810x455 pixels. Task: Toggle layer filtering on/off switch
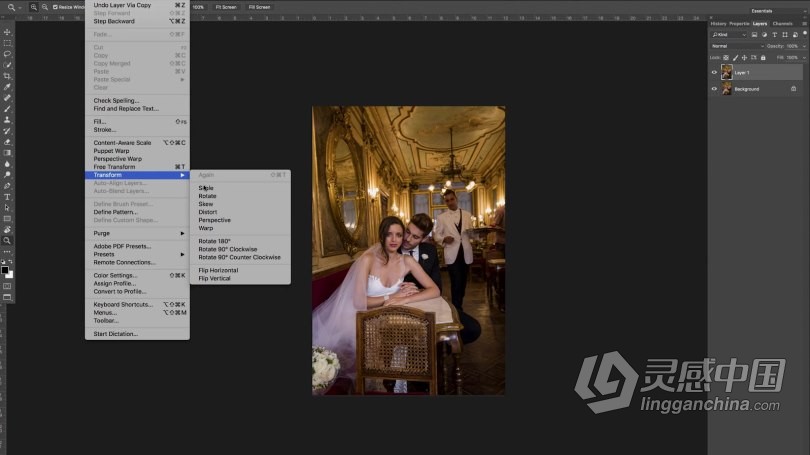pos(805,34)
